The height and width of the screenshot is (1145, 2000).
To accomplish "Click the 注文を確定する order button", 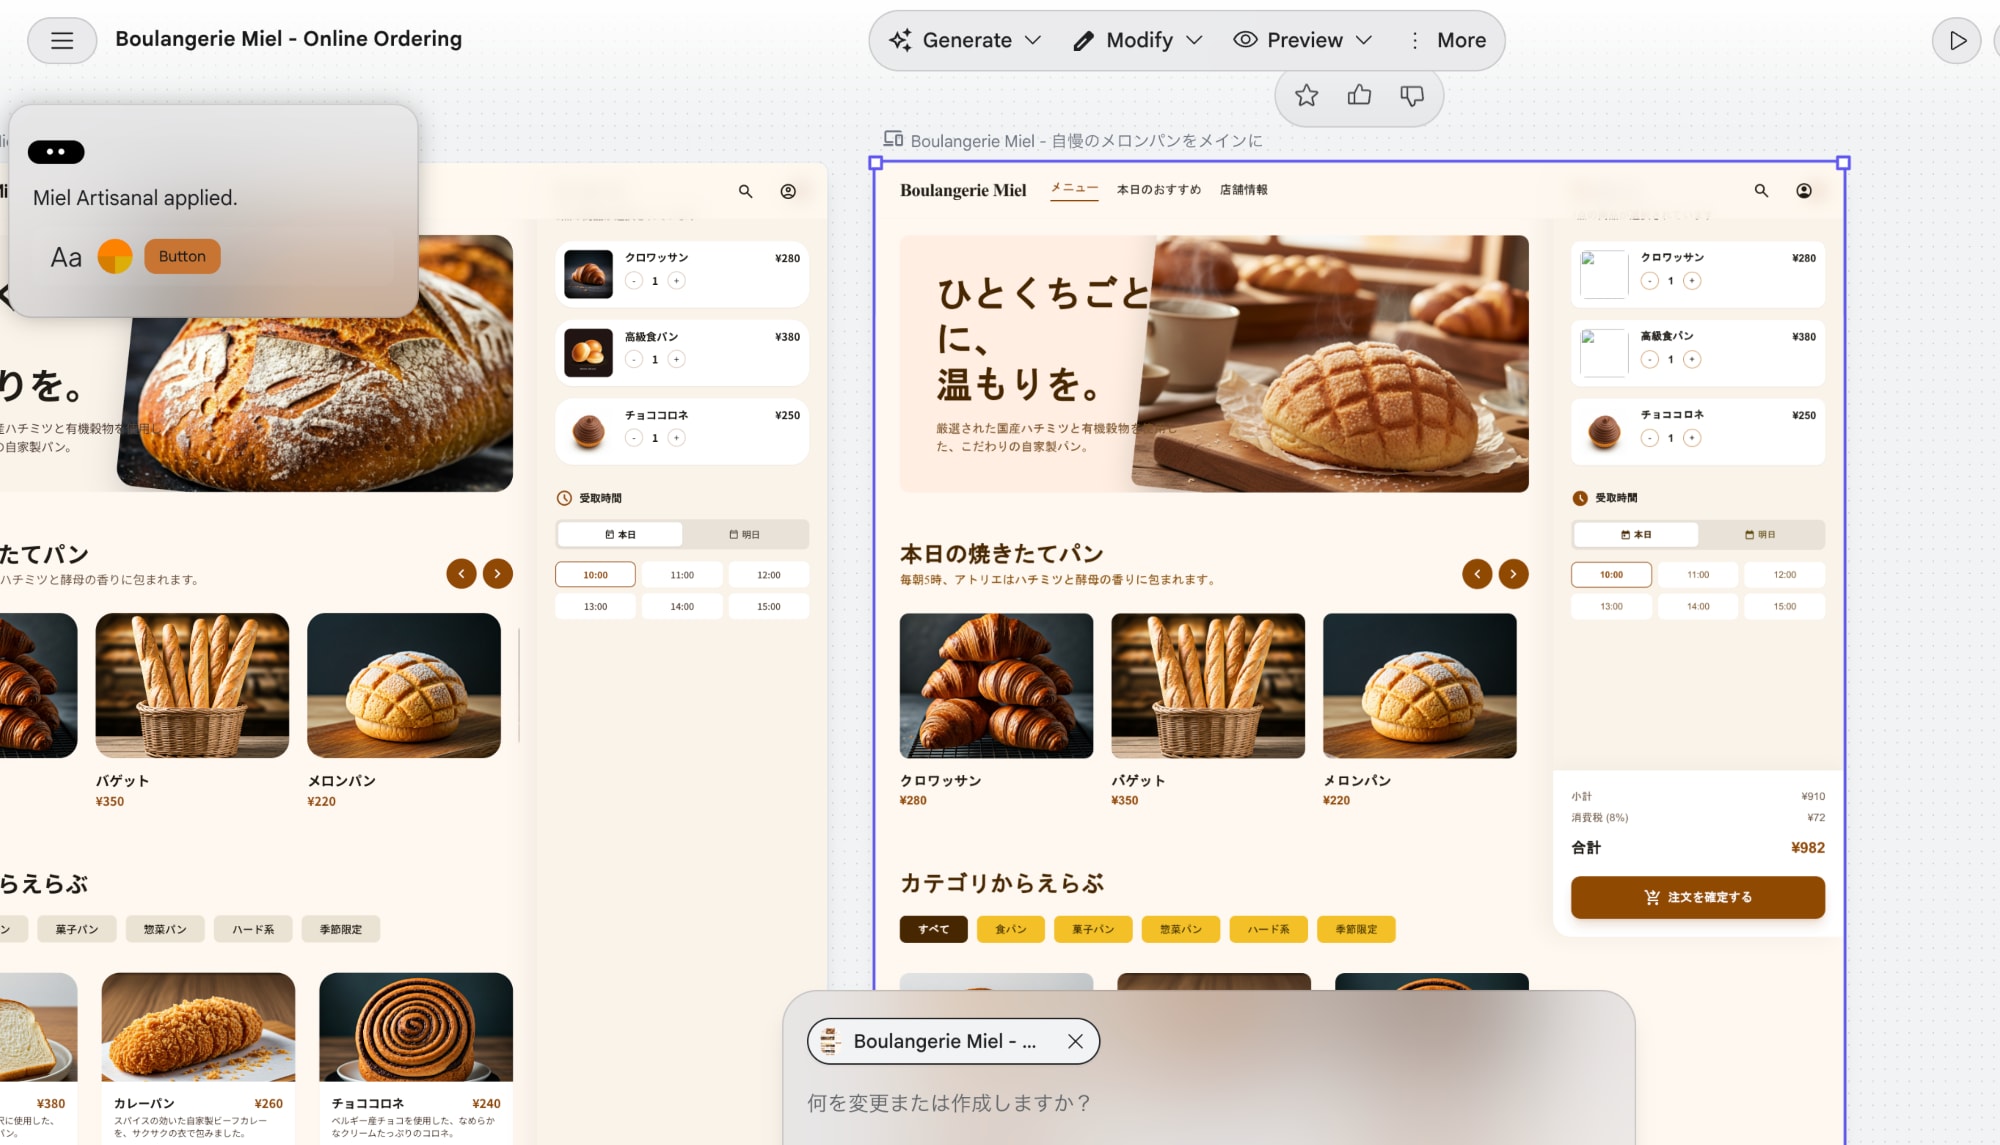I will (1697, 897).
